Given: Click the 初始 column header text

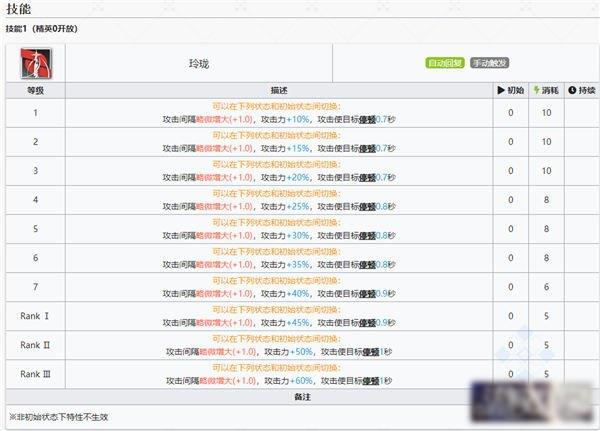Looking at the screenshot, I should pyautogui.click(x=515, y=90).
